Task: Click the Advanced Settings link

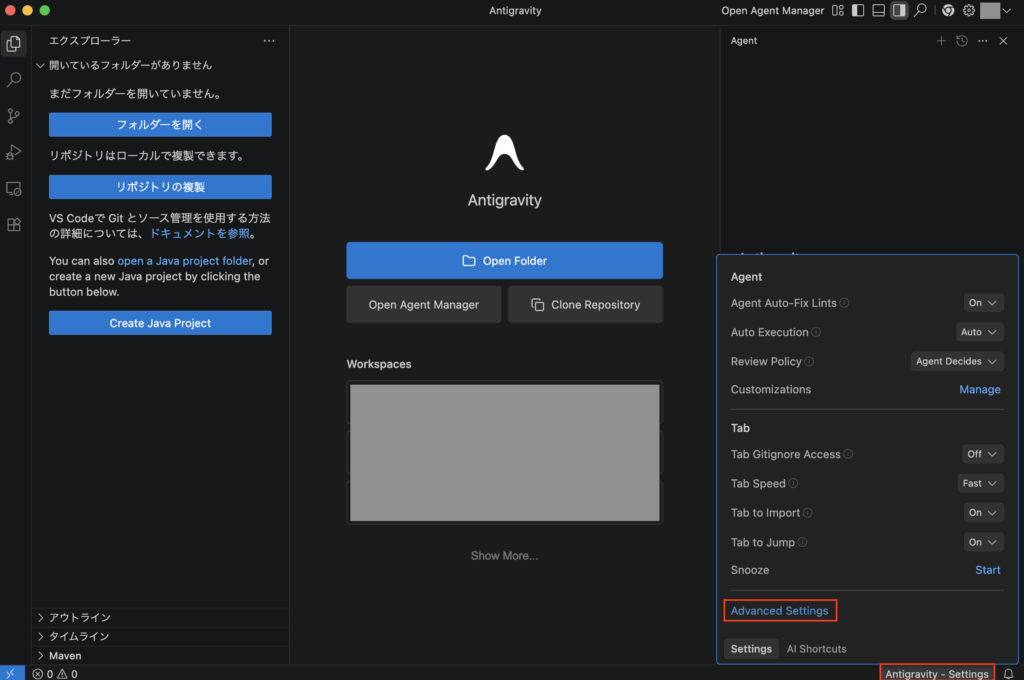Action: [779, 611]
